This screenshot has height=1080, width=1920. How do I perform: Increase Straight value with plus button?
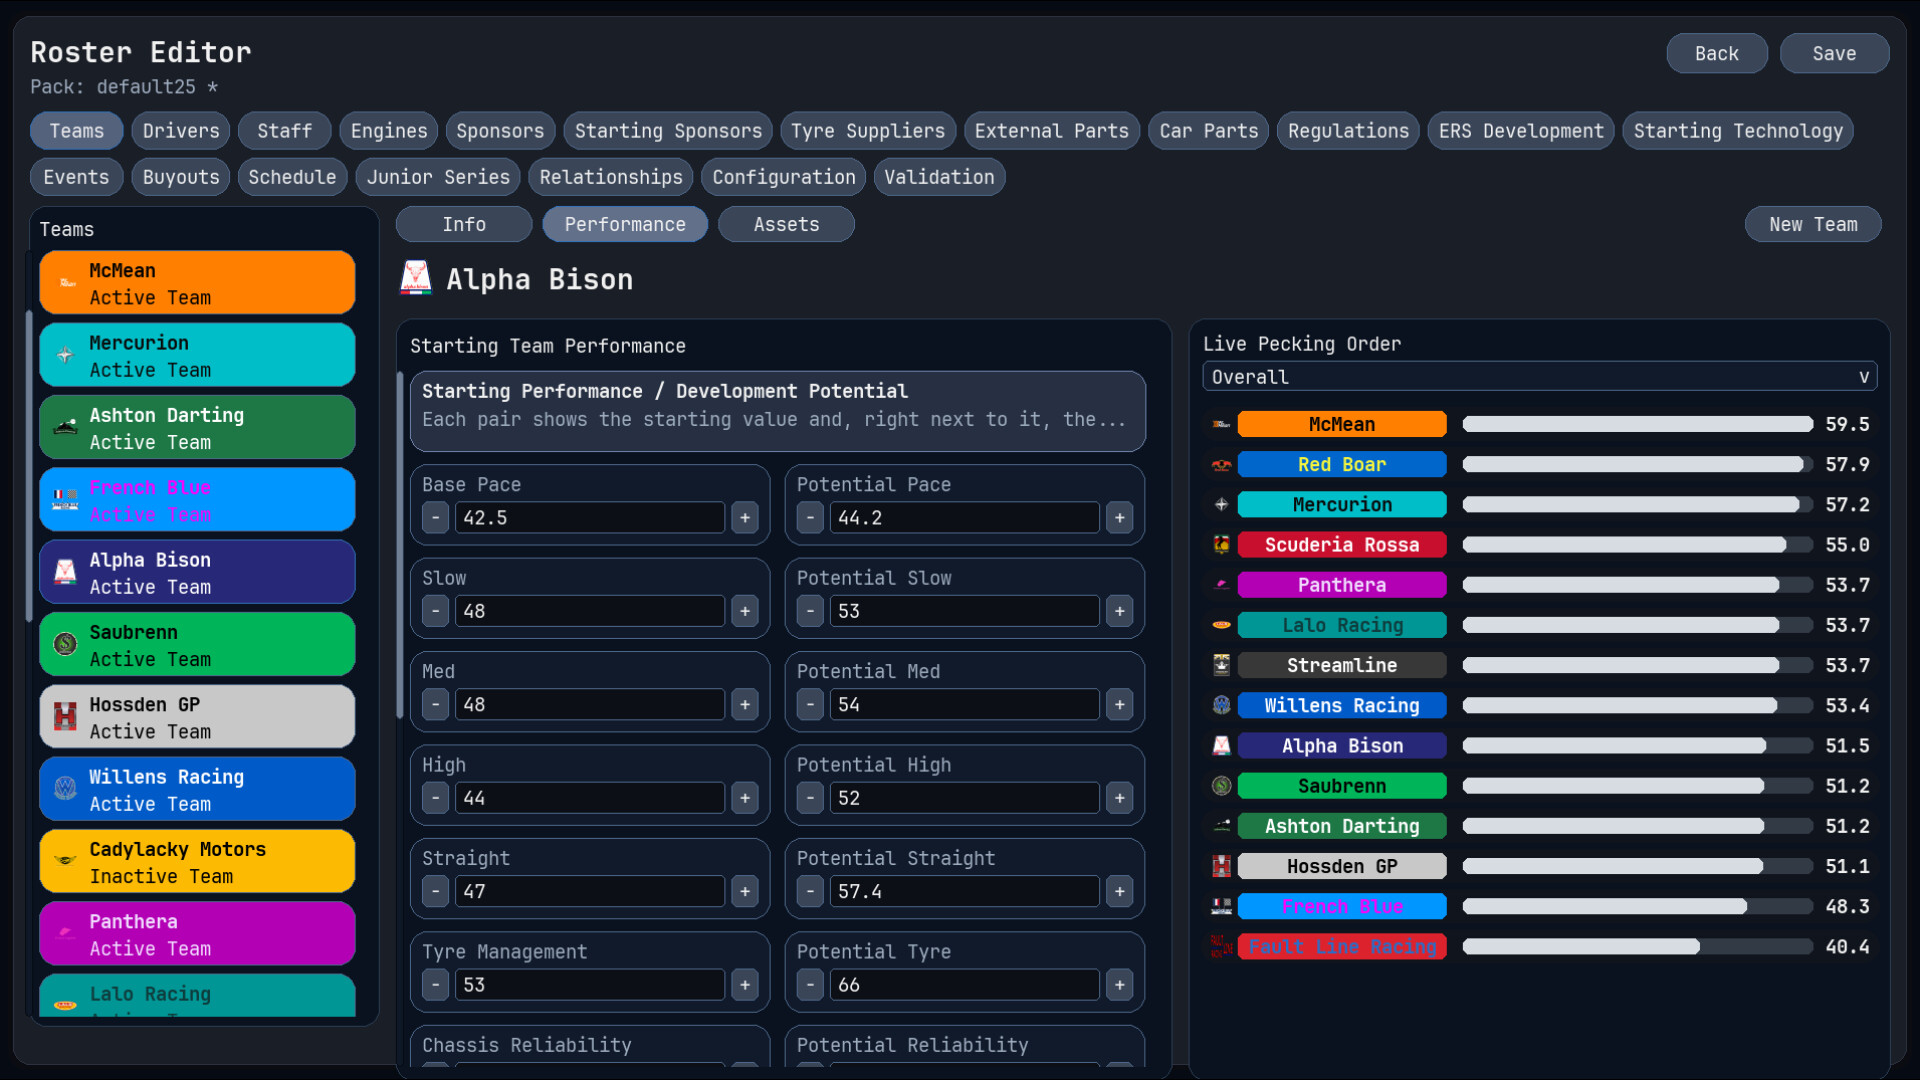pos(745,891)
